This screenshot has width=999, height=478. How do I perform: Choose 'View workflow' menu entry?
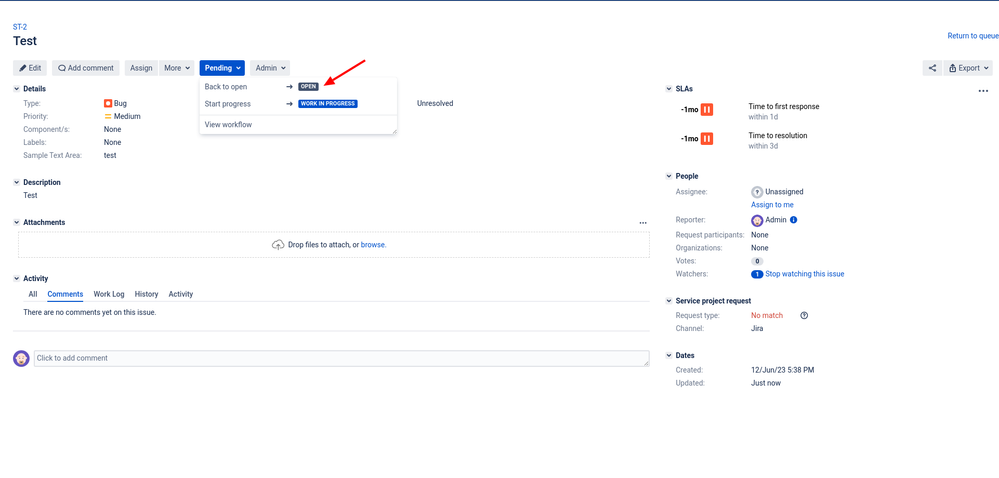coord(298,125)
